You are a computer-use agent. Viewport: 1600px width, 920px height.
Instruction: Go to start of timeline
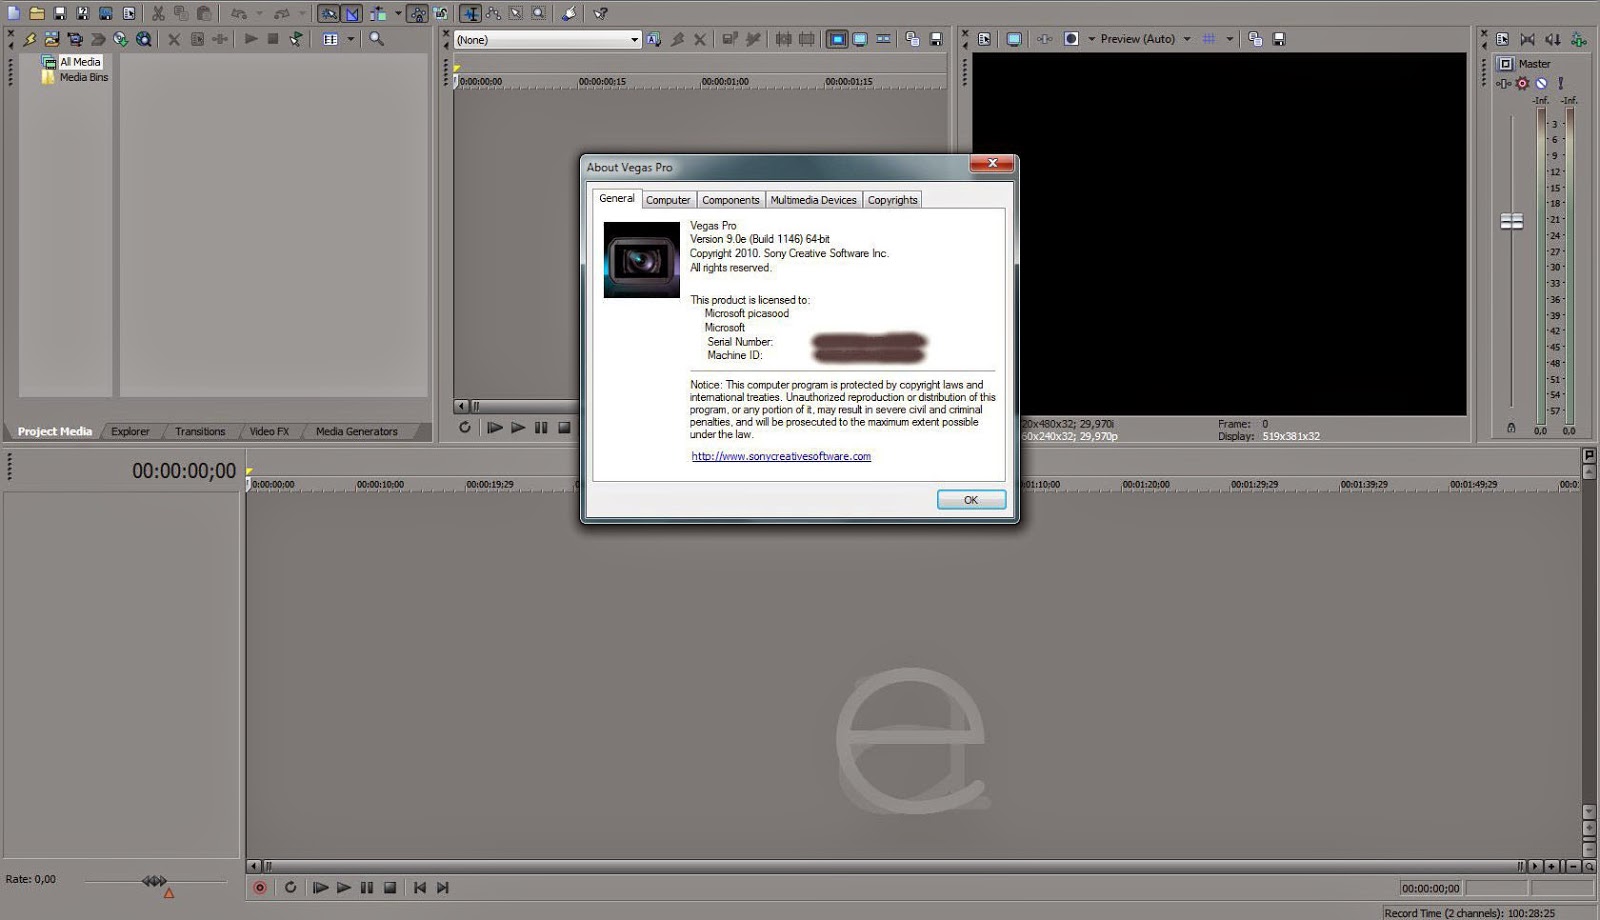pos(420,887)
